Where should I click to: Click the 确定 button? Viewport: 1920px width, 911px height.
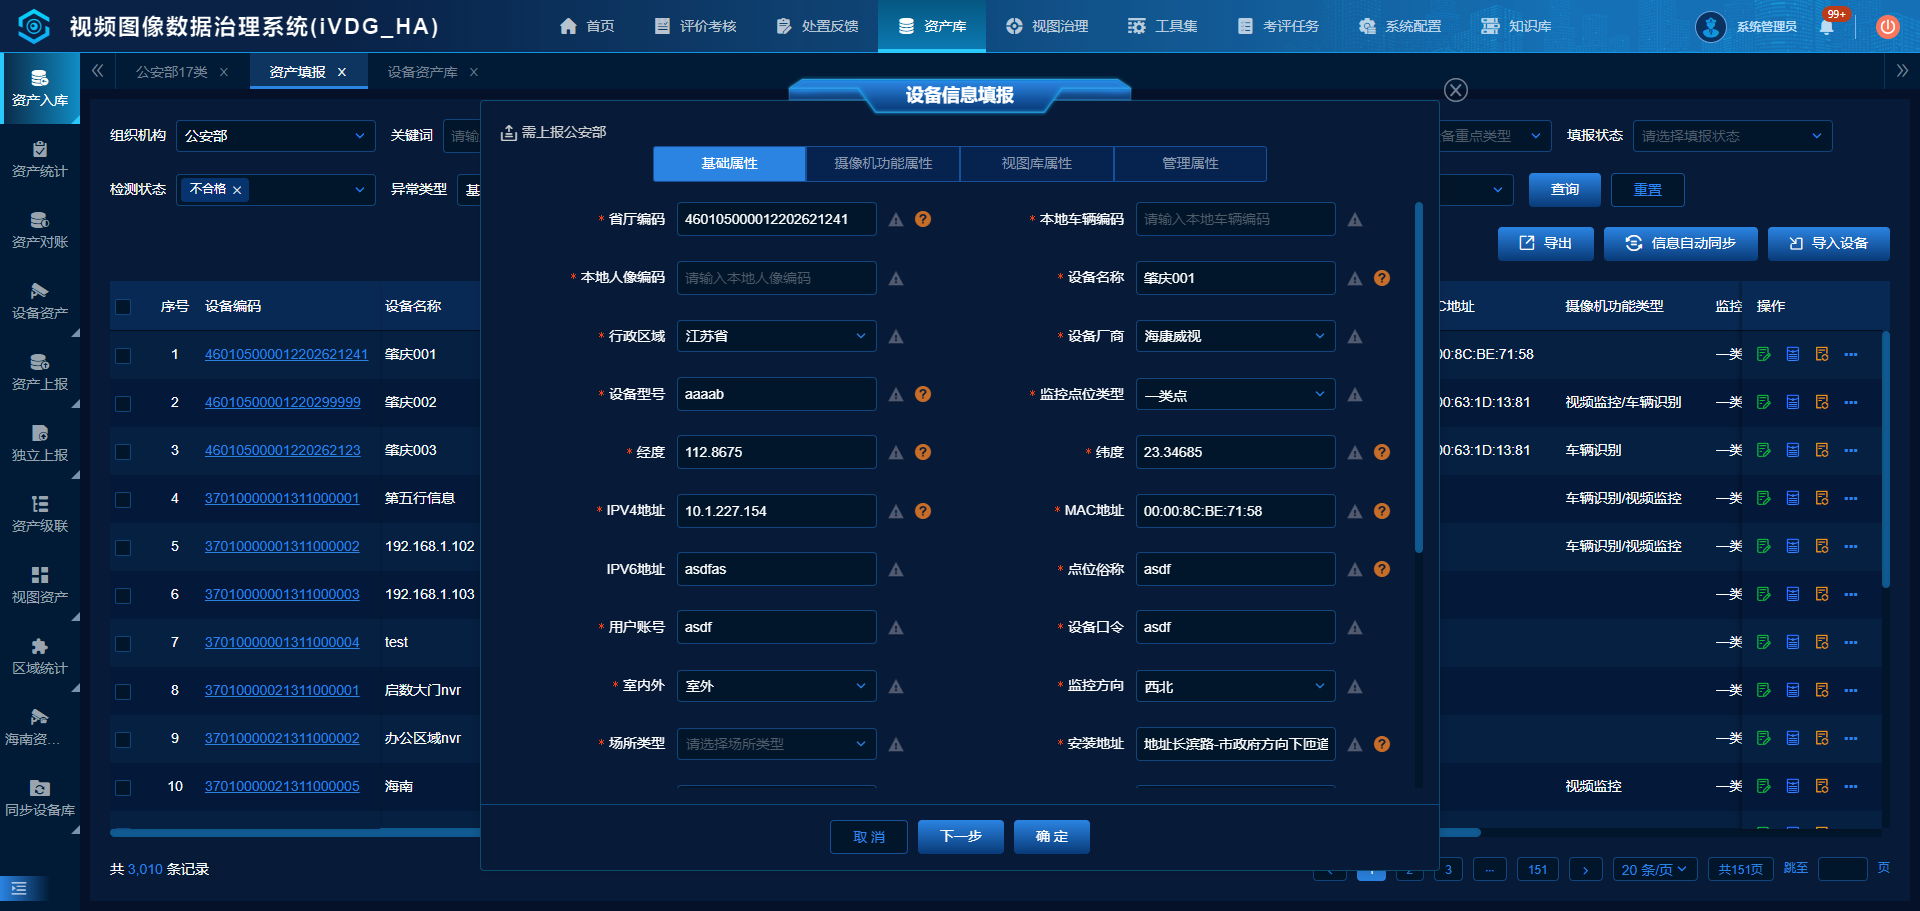click(x=1052, y=836)
